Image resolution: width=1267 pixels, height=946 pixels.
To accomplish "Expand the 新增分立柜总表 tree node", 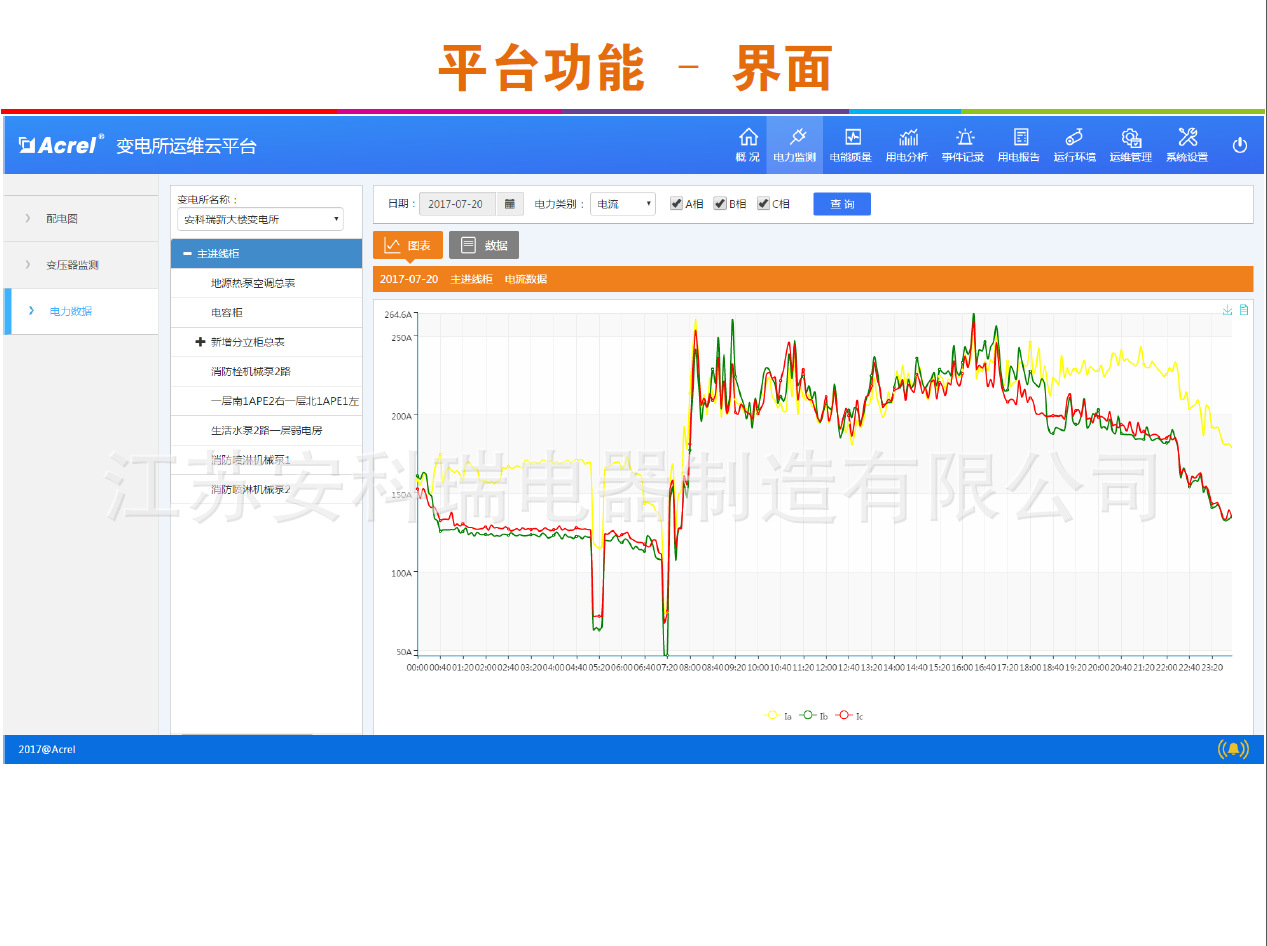I will [x=200, y=342].
